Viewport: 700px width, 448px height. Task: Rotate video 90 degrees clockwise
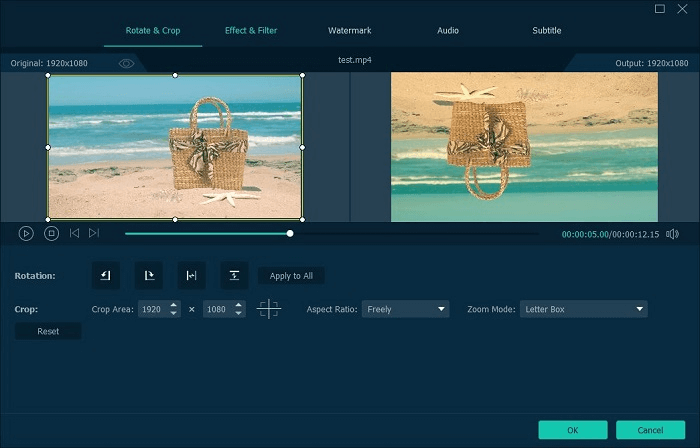(x=149, y=275)
